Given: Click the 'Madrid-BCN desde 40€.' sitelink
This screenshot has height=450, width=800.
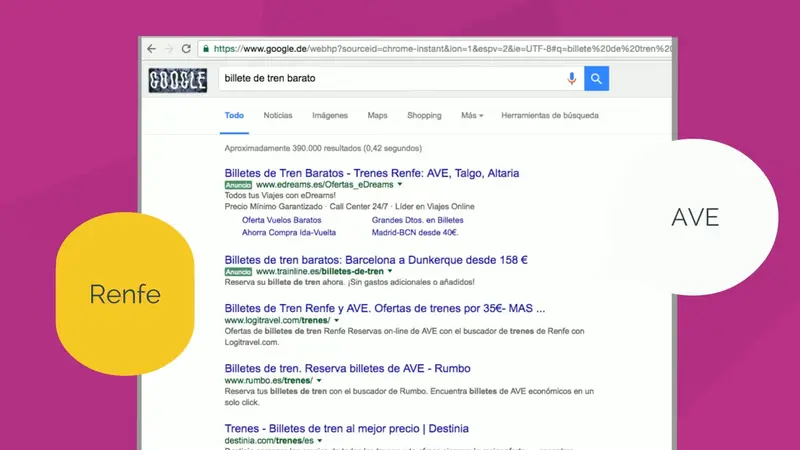Looking at the screenshot, I should [x=415, y=232].
